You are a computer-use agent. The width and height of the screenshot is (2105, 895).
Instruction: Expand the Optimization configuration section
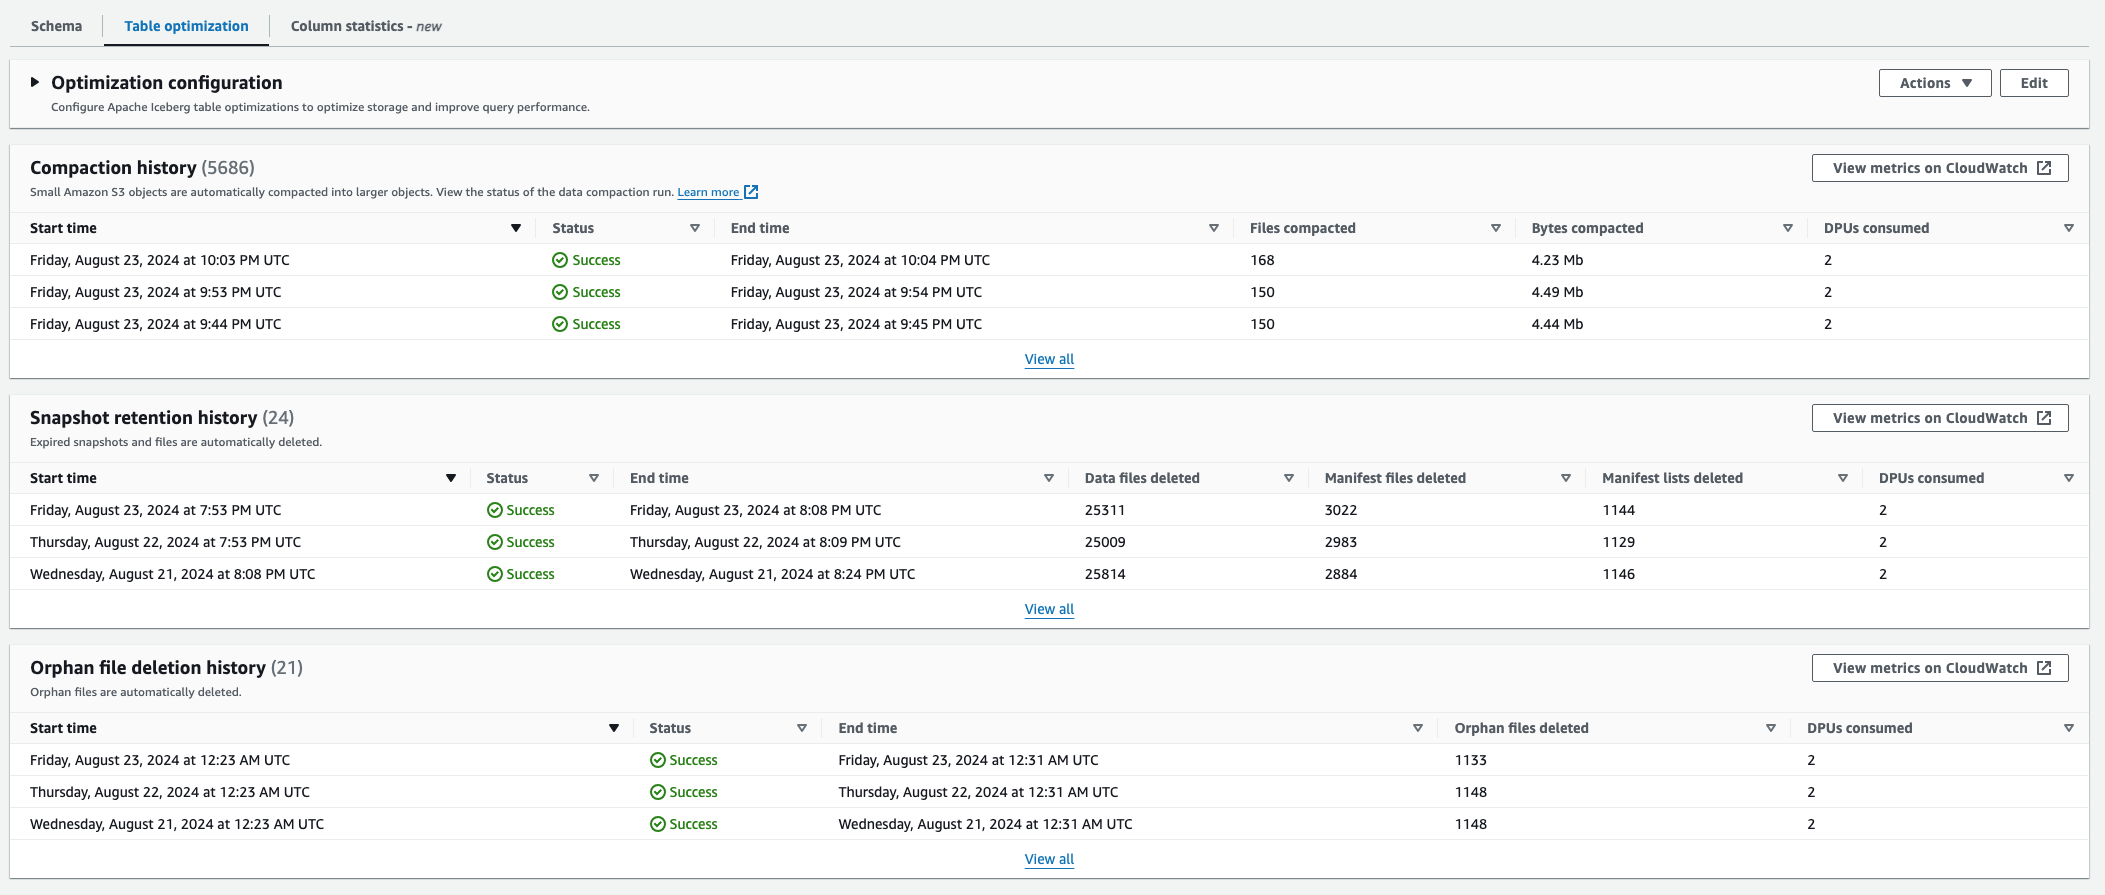(35, 82)
